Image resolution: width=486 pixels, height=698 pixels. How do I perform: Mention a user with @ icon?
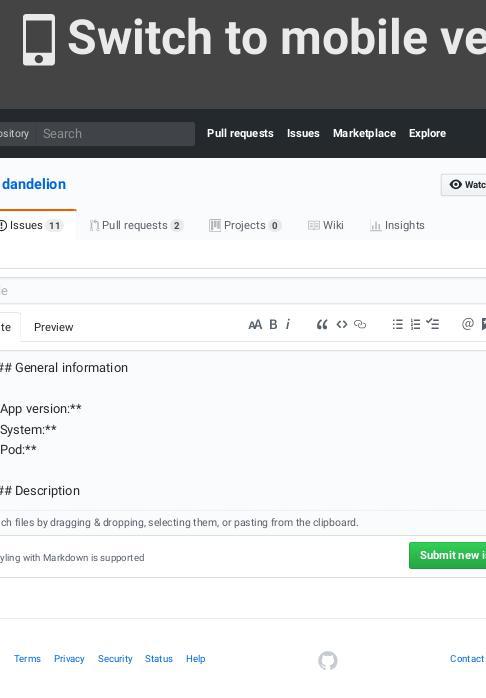468,324
